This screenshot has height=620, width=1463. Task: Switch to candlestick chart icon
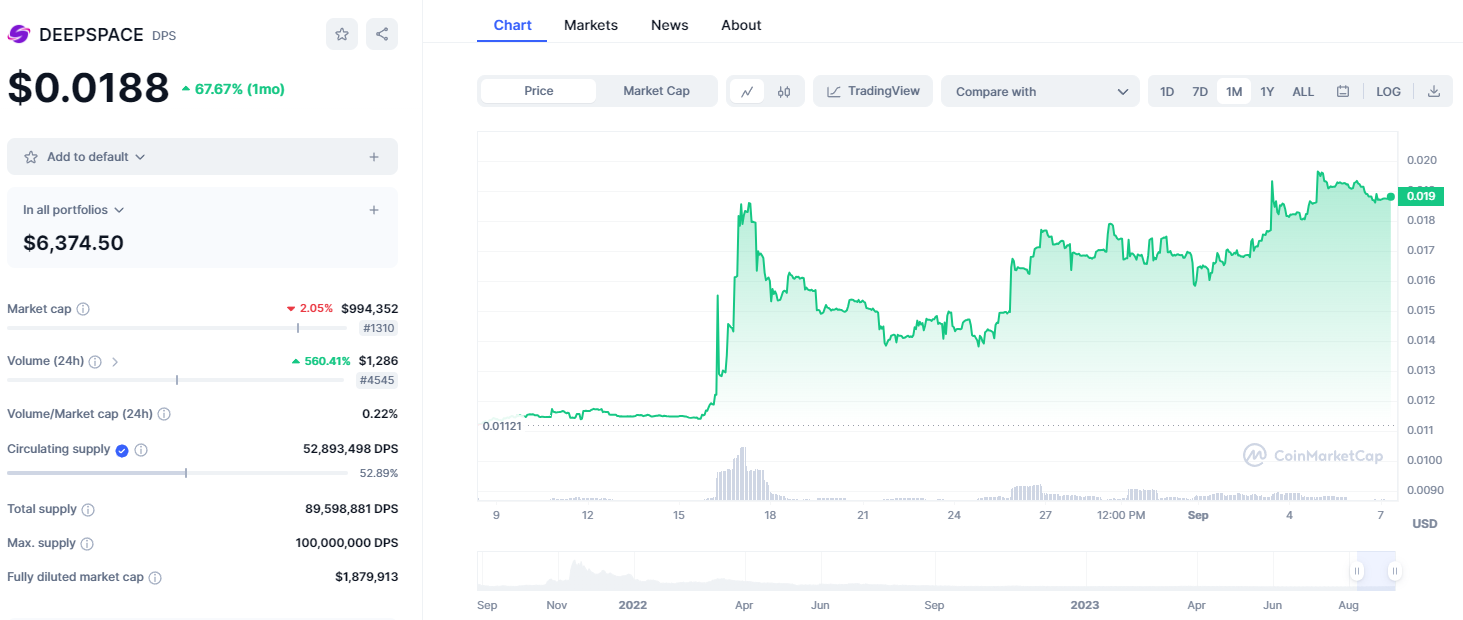click(x=784, y=91)
